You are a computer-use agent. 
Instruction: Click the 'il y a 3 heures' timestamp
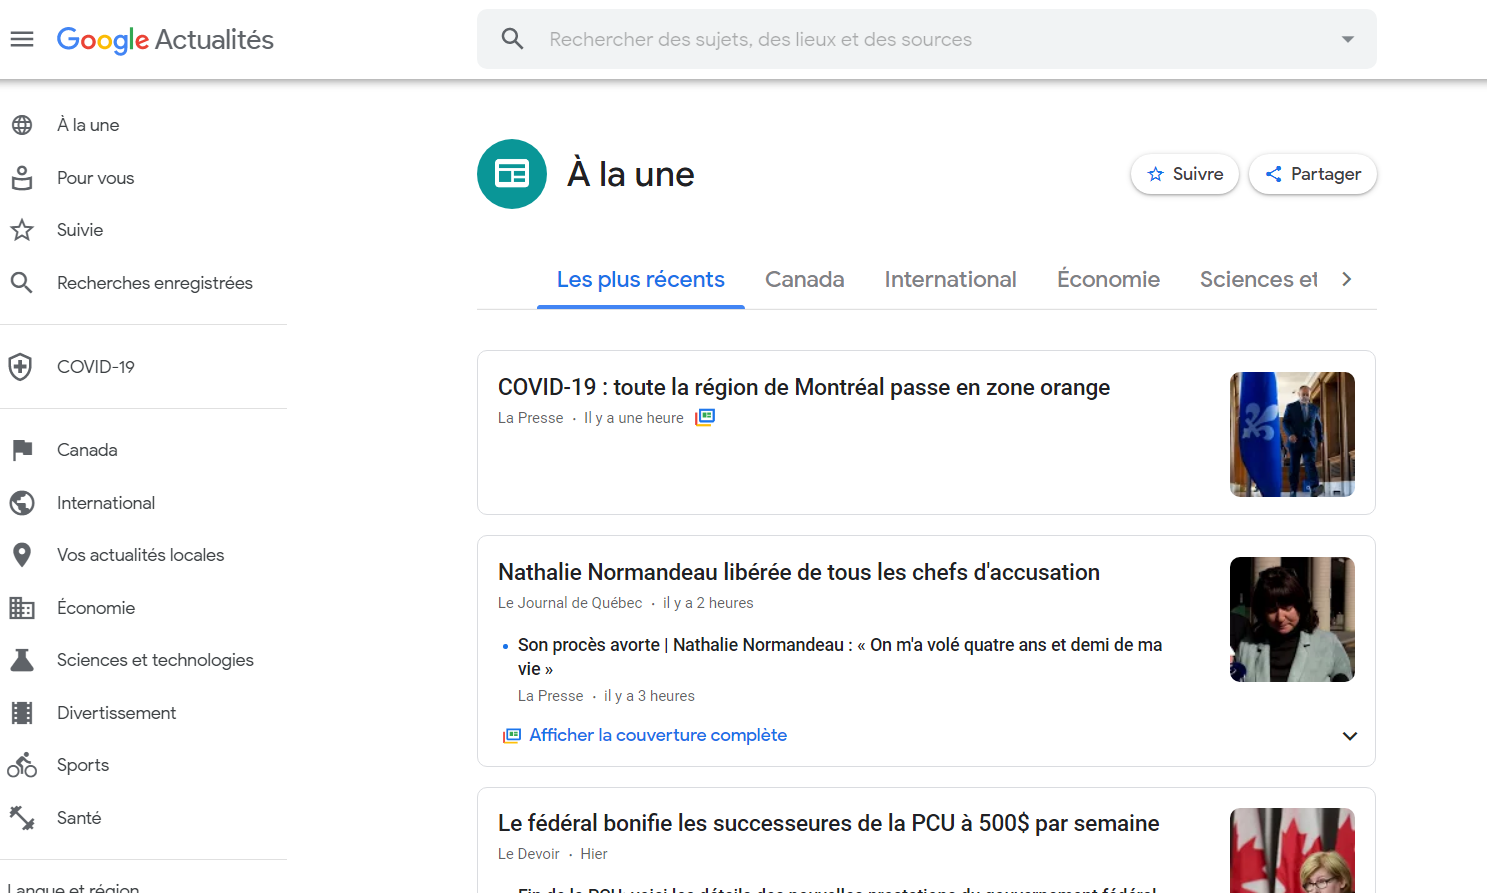click(x=649, y=696)
